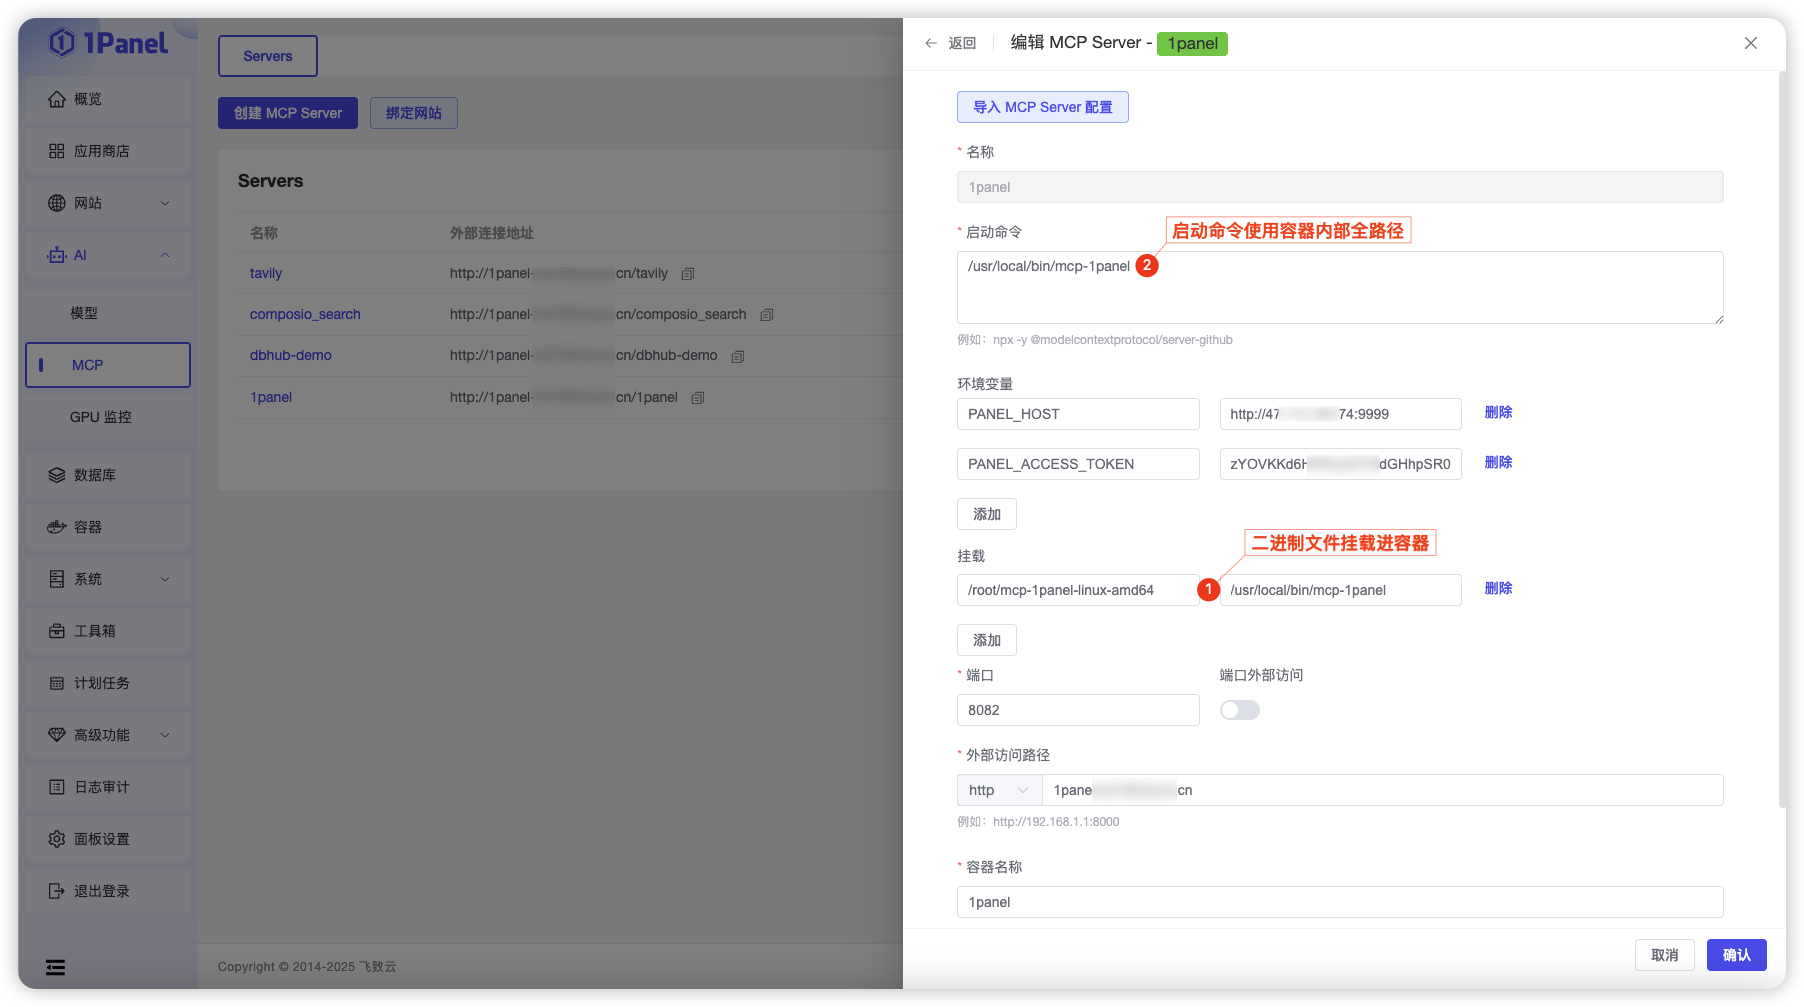1804x1007 pixels.
Task: Expand the 高级功能 menu
Action: click(x=108, y=735)
